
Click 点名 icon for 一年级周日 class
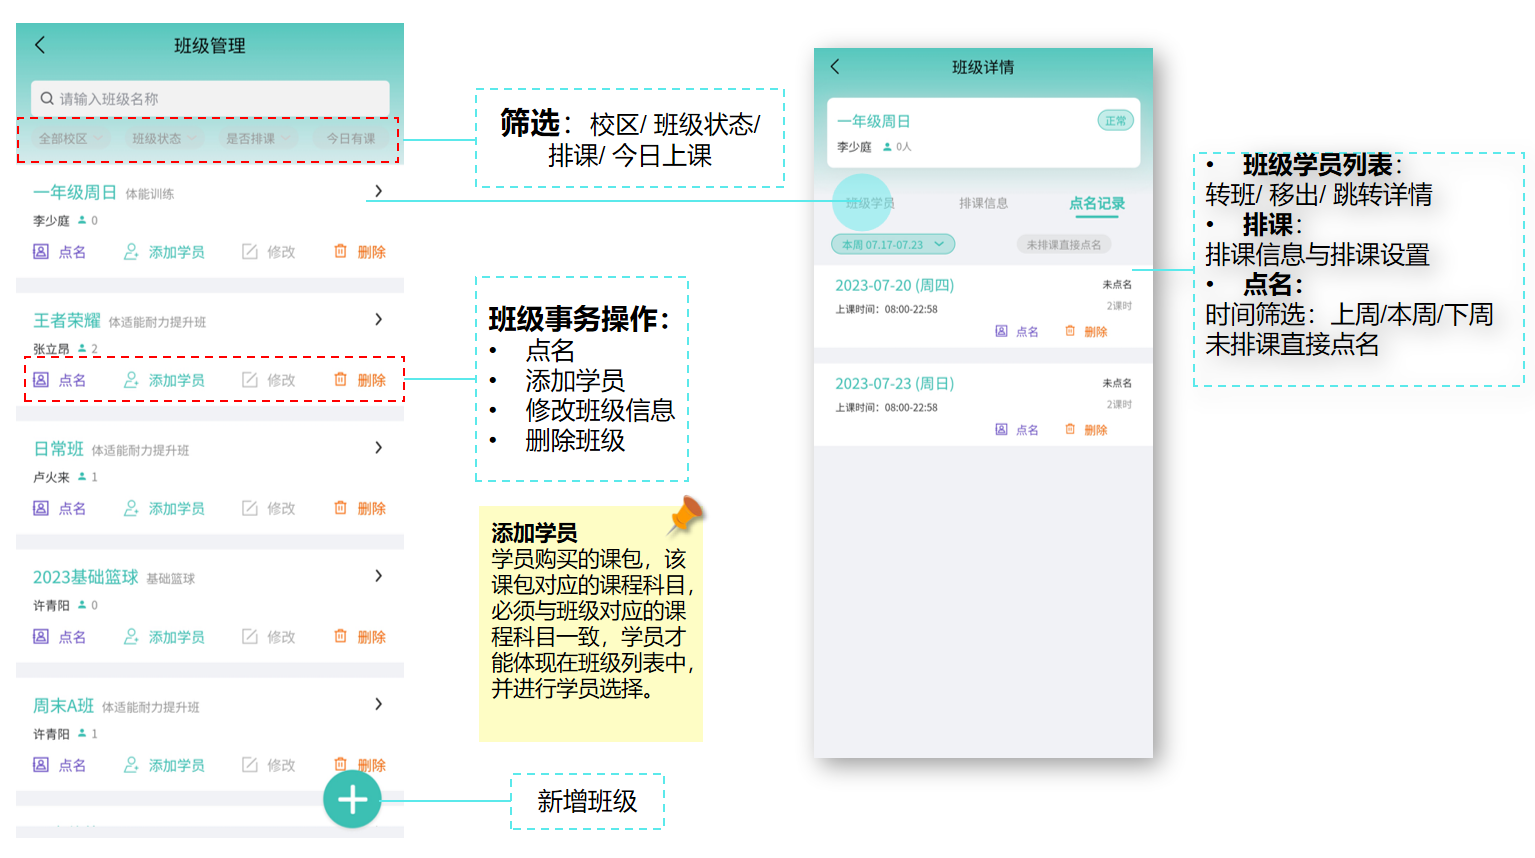tap(41, 252)
